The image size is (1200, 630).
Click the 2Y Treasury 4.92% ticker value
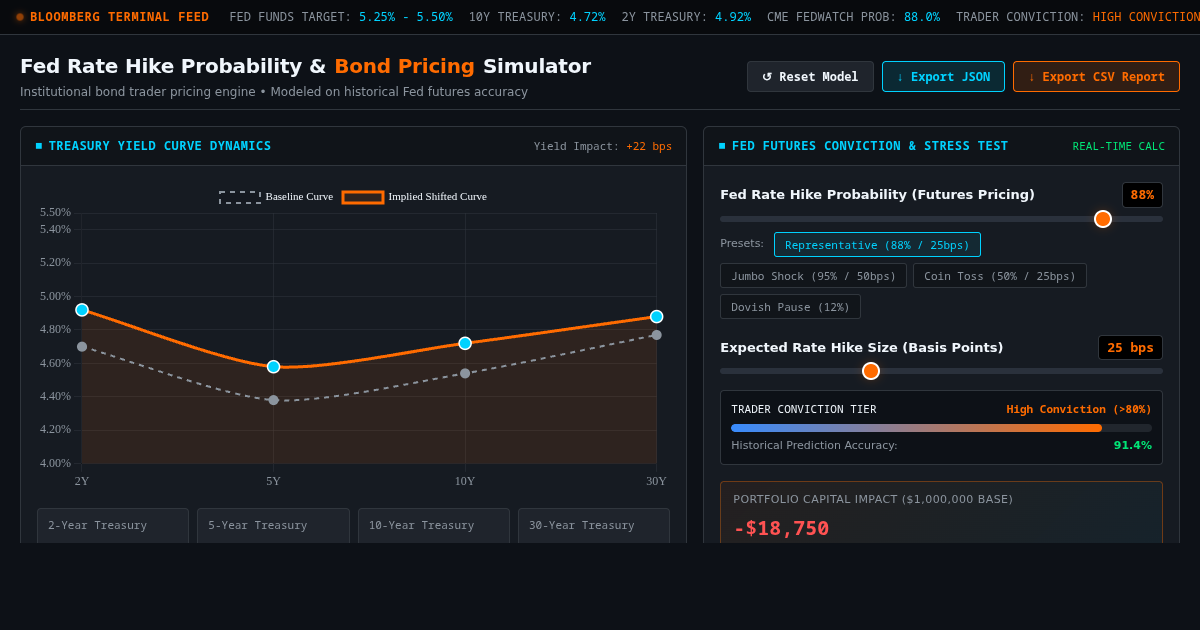733,17
